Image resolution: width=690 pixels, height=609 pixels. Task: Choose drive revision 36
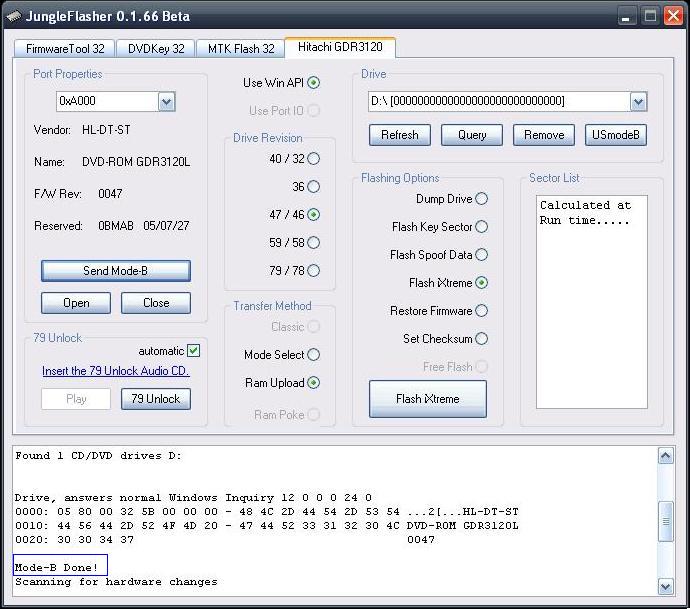coord(314,187)
